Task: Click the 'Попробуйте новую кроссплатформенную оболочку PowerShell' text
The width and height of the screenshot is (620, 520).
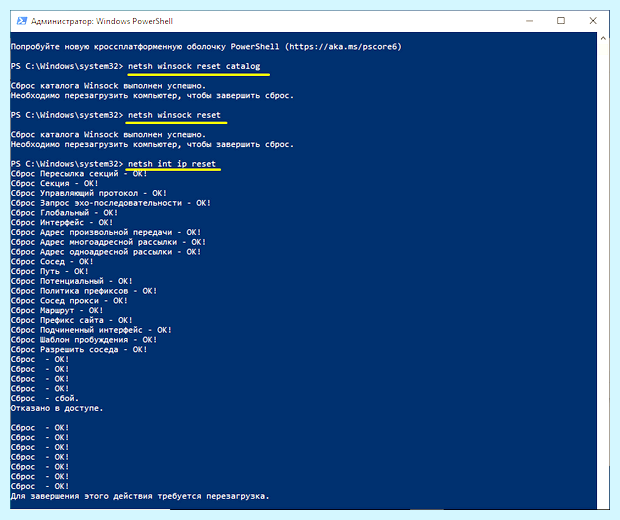Action: (x=145, y=47)
